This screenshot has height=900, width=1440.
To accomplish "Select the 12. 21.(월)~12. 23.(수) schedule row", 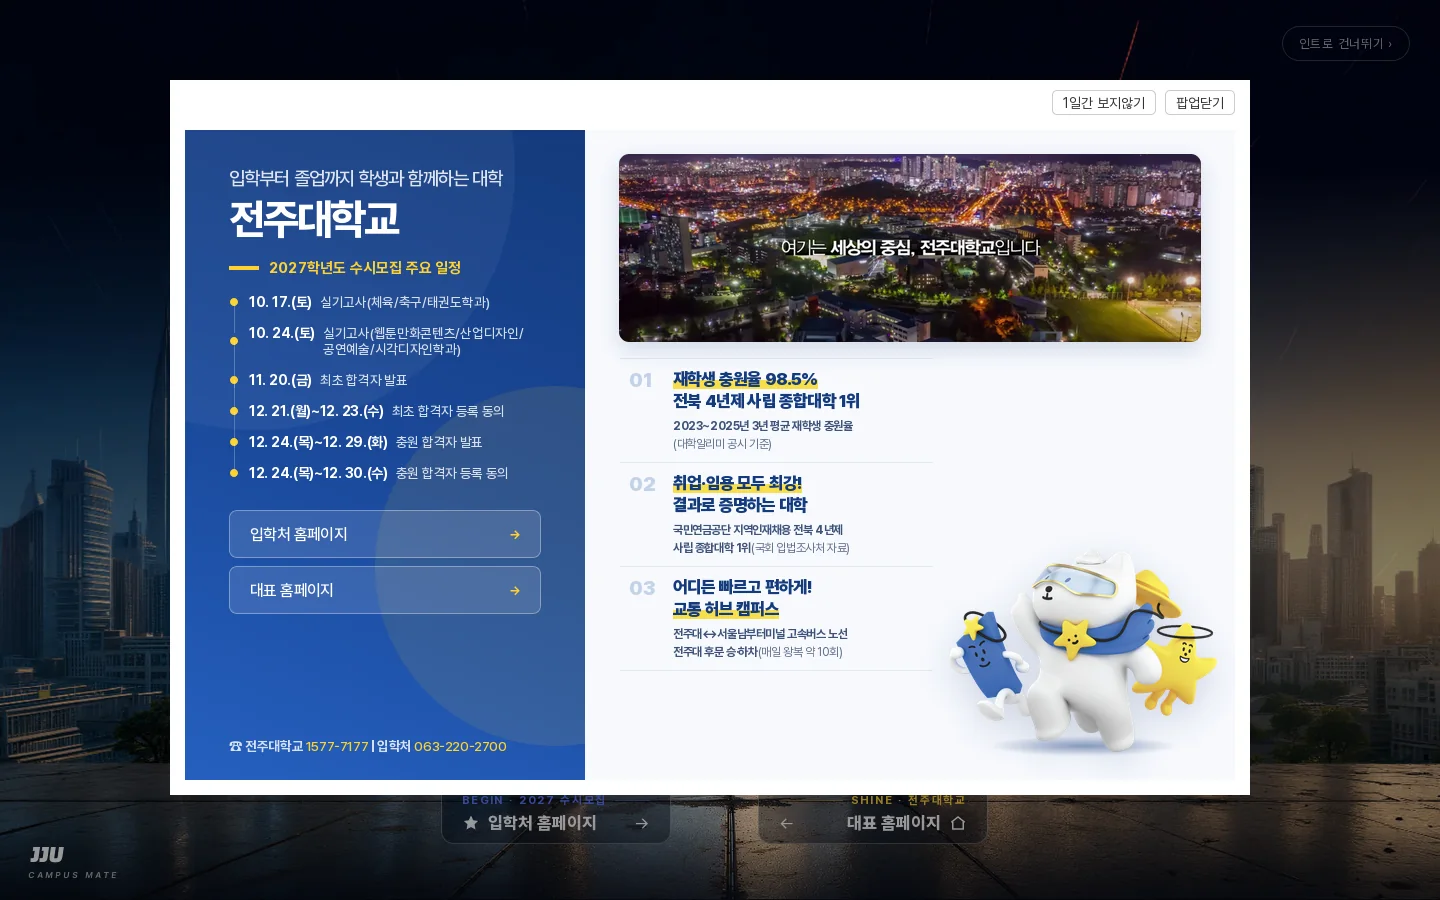I will coord(376,411).
